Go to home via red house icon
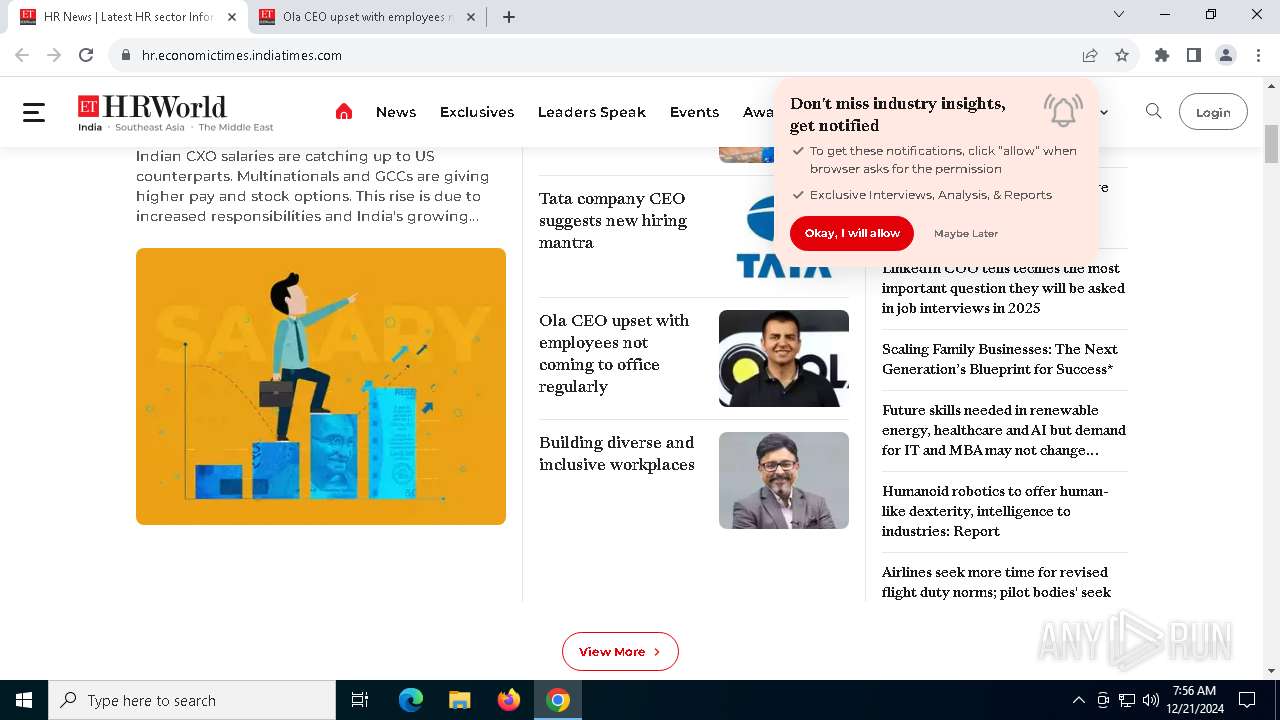The height and width of the screenshot is (720, 1280). point(344,112)
